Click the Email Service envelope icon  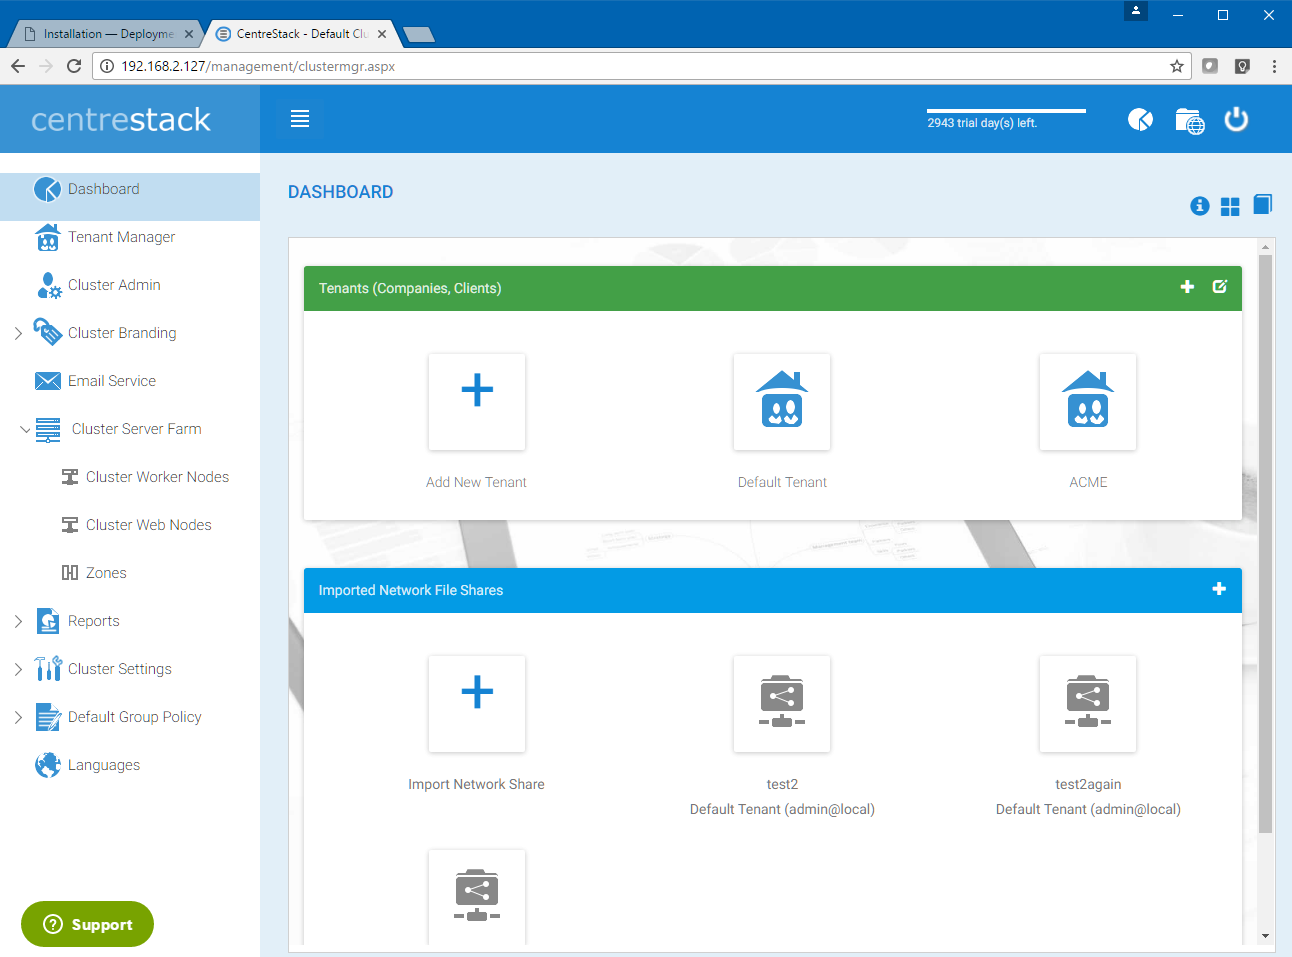tap(47, 381)
